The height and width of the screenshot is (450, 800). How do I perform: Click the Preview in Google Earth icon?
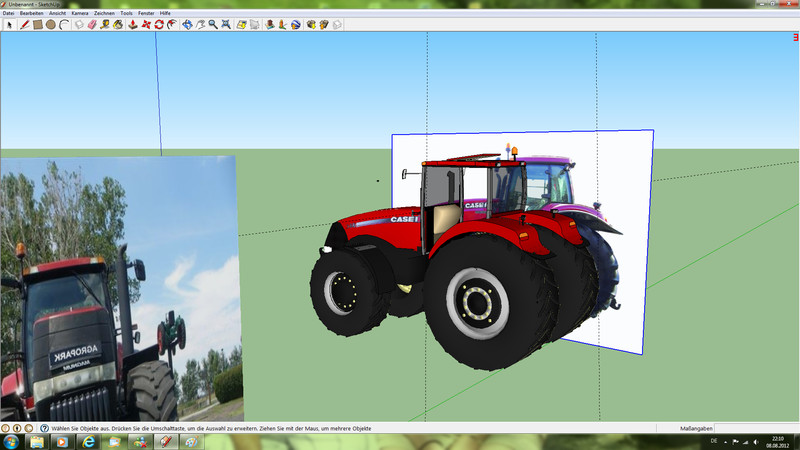coord(295,24)
